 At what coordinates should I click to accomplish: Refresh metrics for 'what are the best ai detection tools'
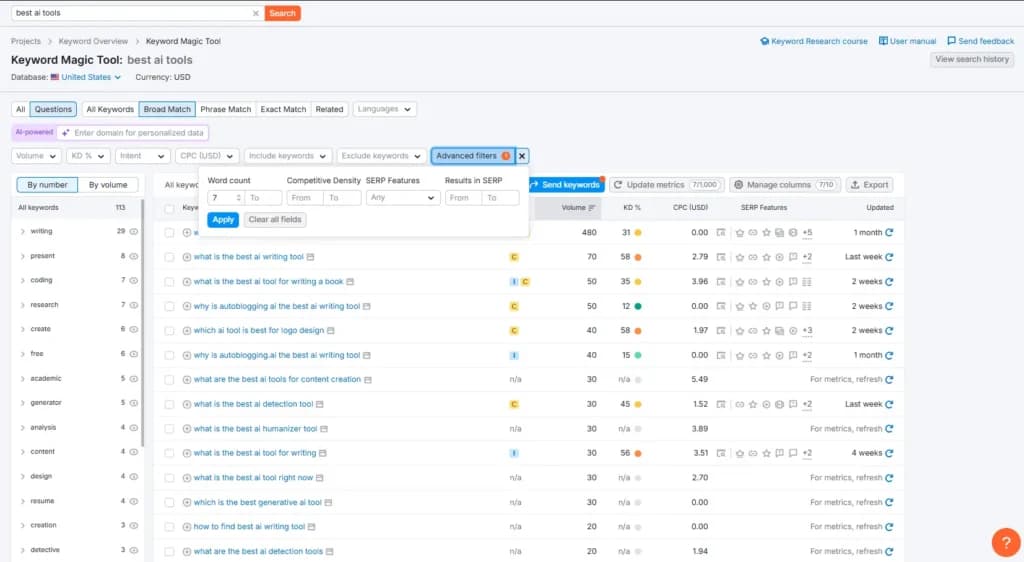[x=889, y=552]
